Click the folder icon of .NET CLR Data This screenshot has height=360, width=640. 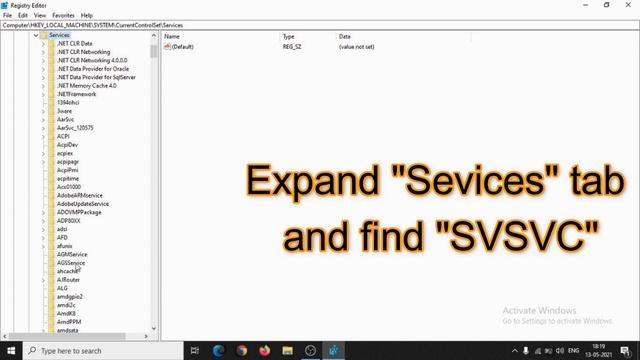point(51,43)
